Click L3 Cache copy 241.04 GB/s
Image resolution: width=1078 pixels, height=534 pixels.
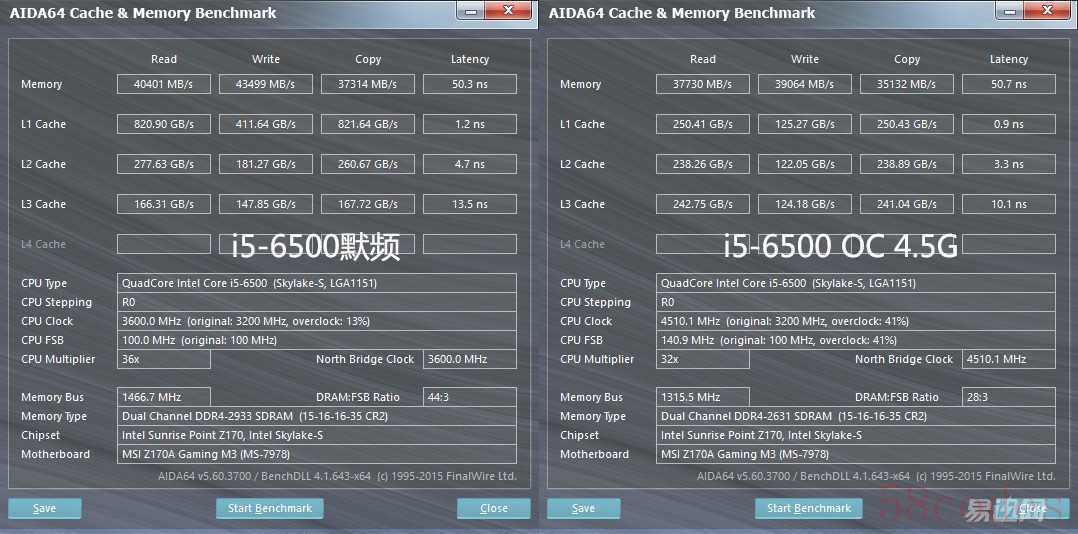point(907,203)
